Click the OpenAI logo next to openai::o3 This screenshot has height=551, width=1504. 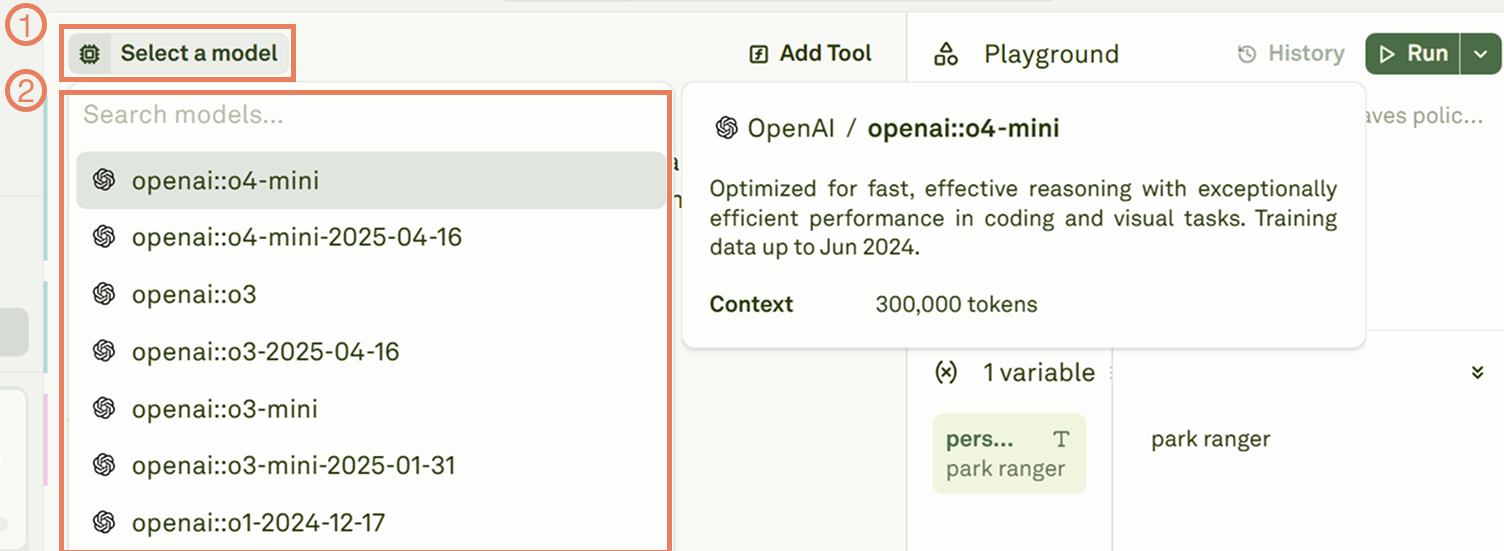104,294
